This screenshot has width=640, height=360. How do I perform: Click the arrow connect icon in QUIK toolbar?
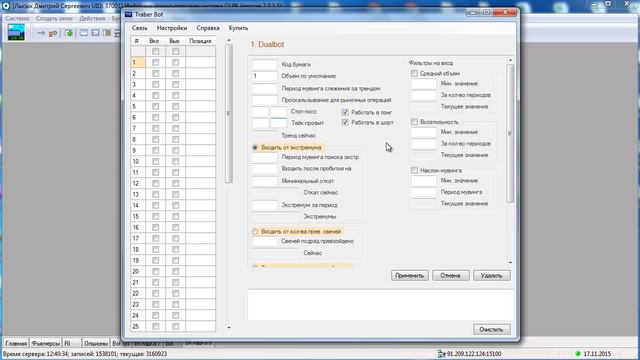[41, 33]
